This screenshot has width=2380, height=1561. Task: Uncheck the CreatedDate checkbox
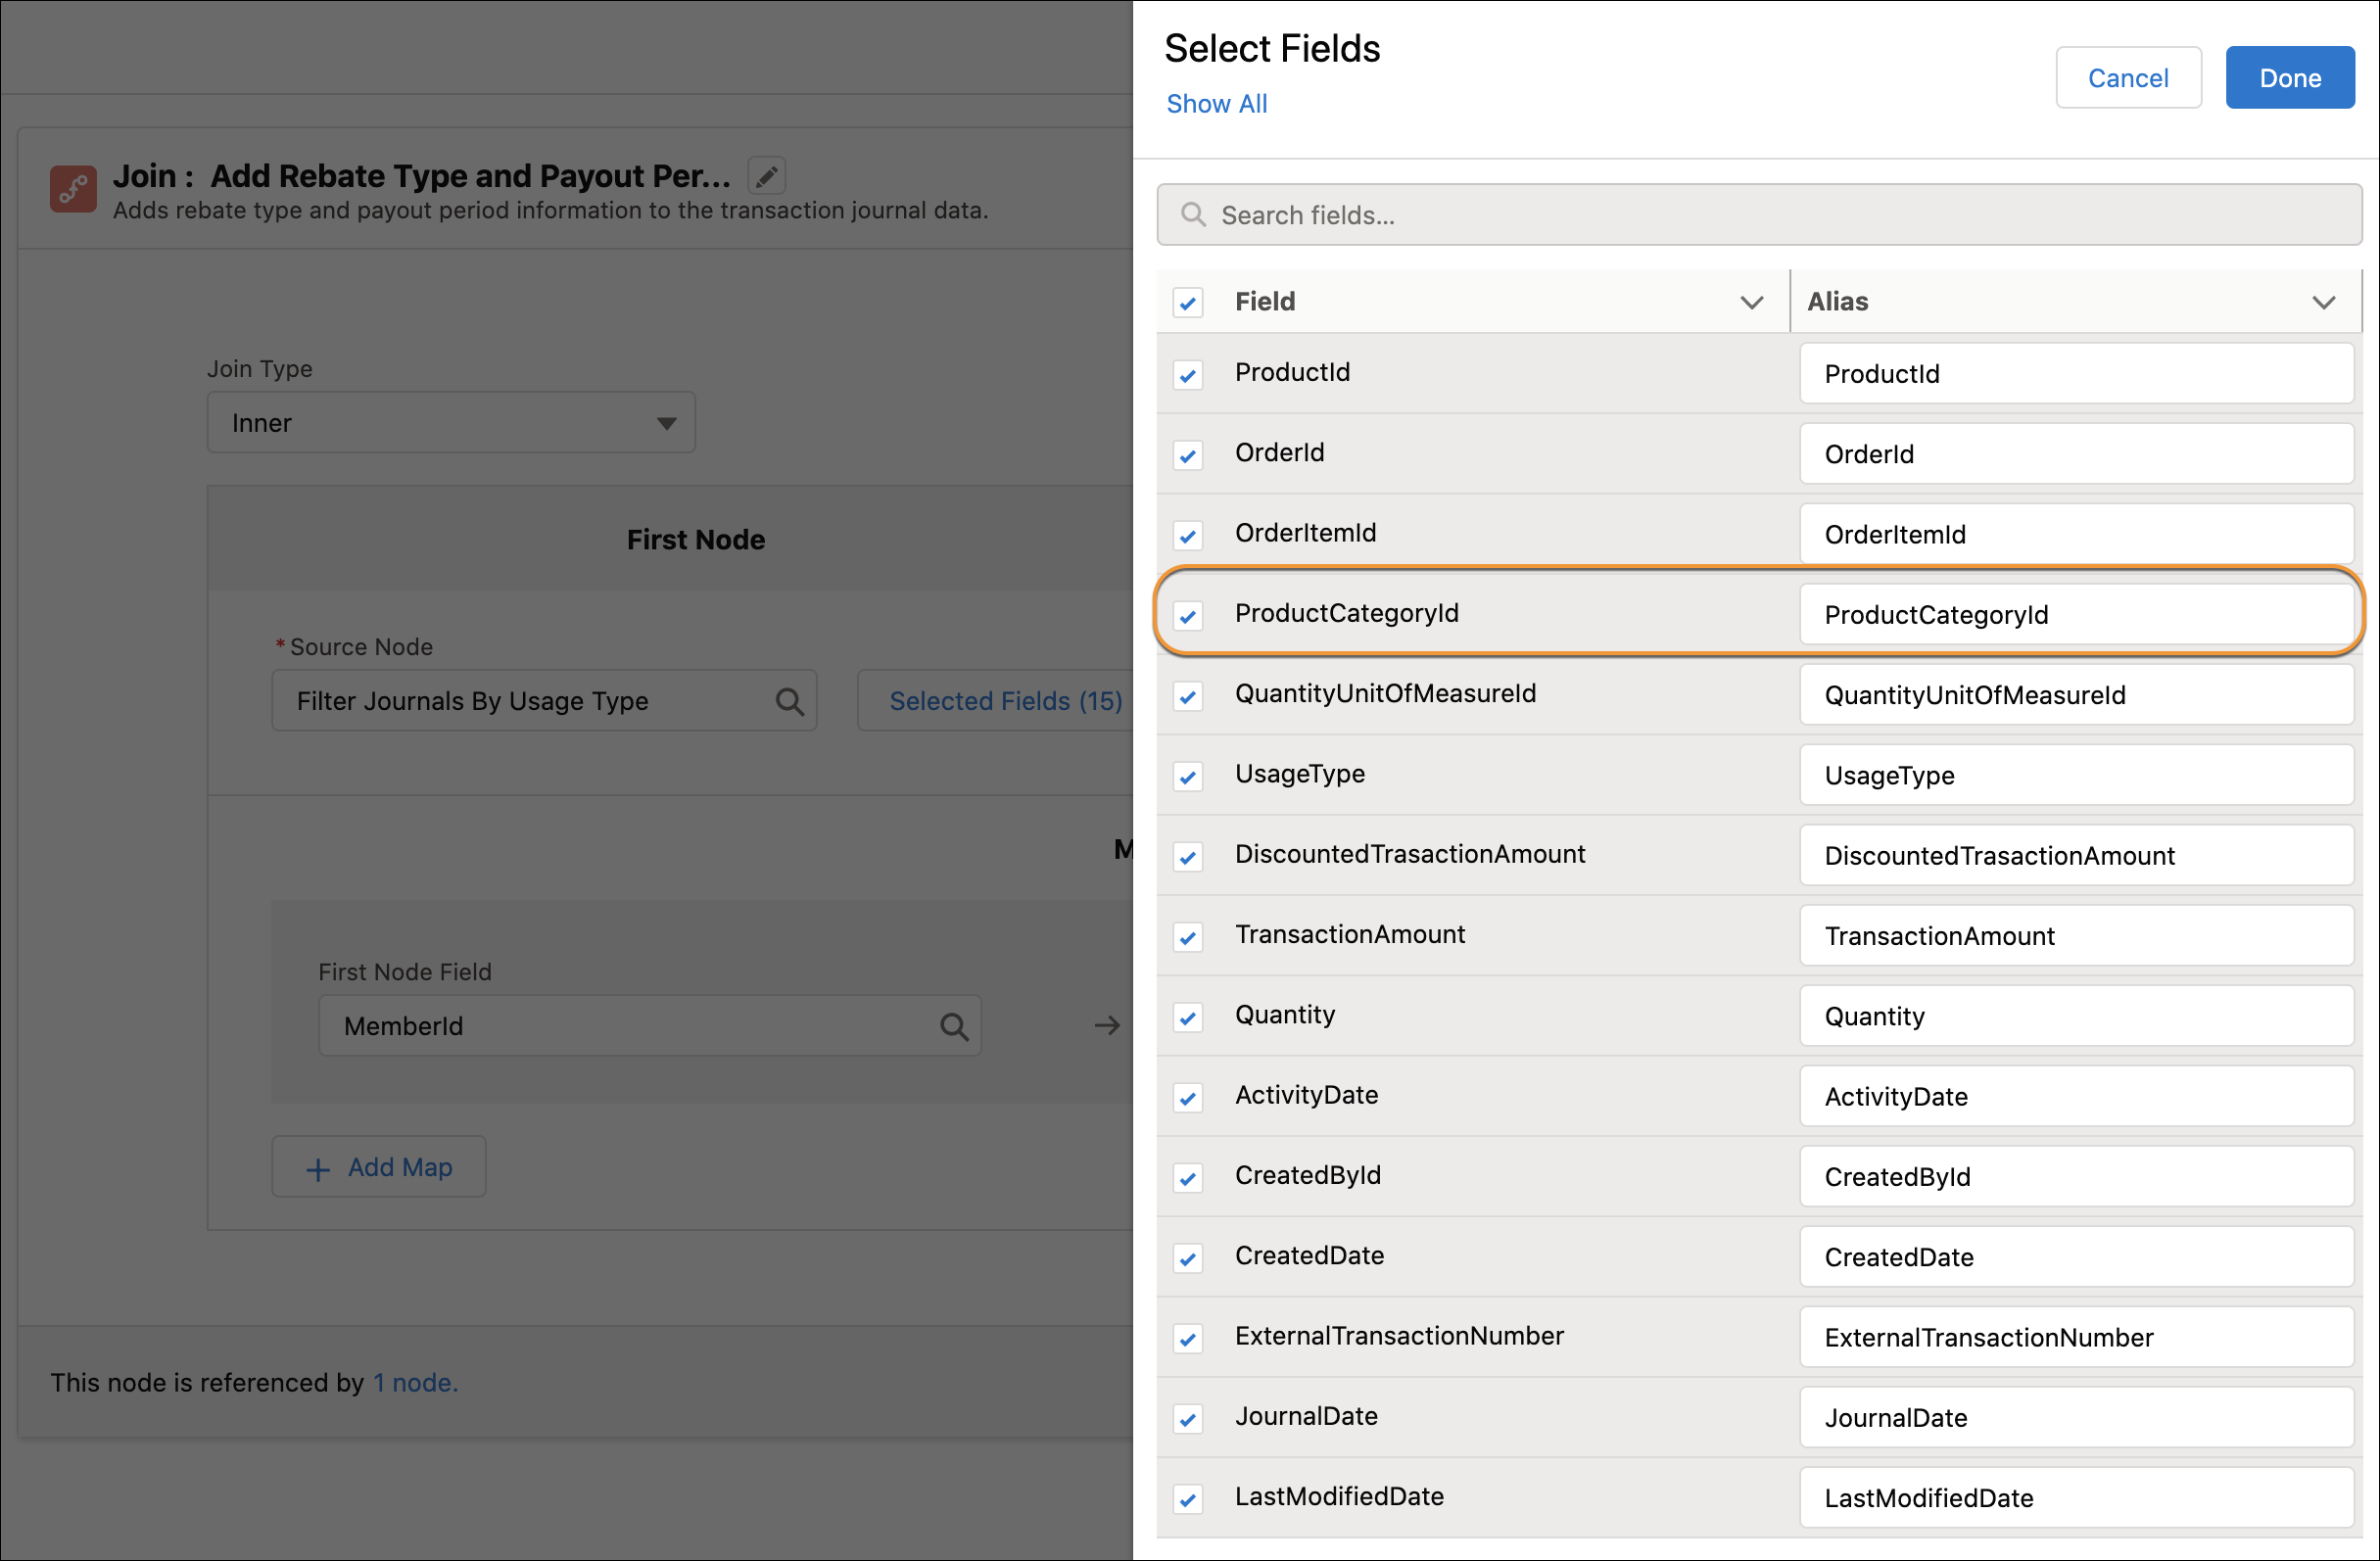[1188, 1259]
